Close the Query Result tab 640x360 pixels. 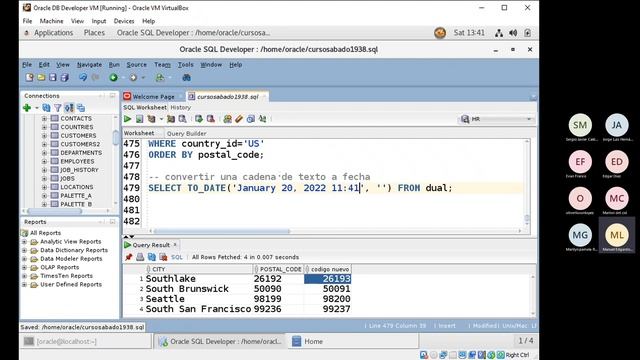[x=175, y=244]
